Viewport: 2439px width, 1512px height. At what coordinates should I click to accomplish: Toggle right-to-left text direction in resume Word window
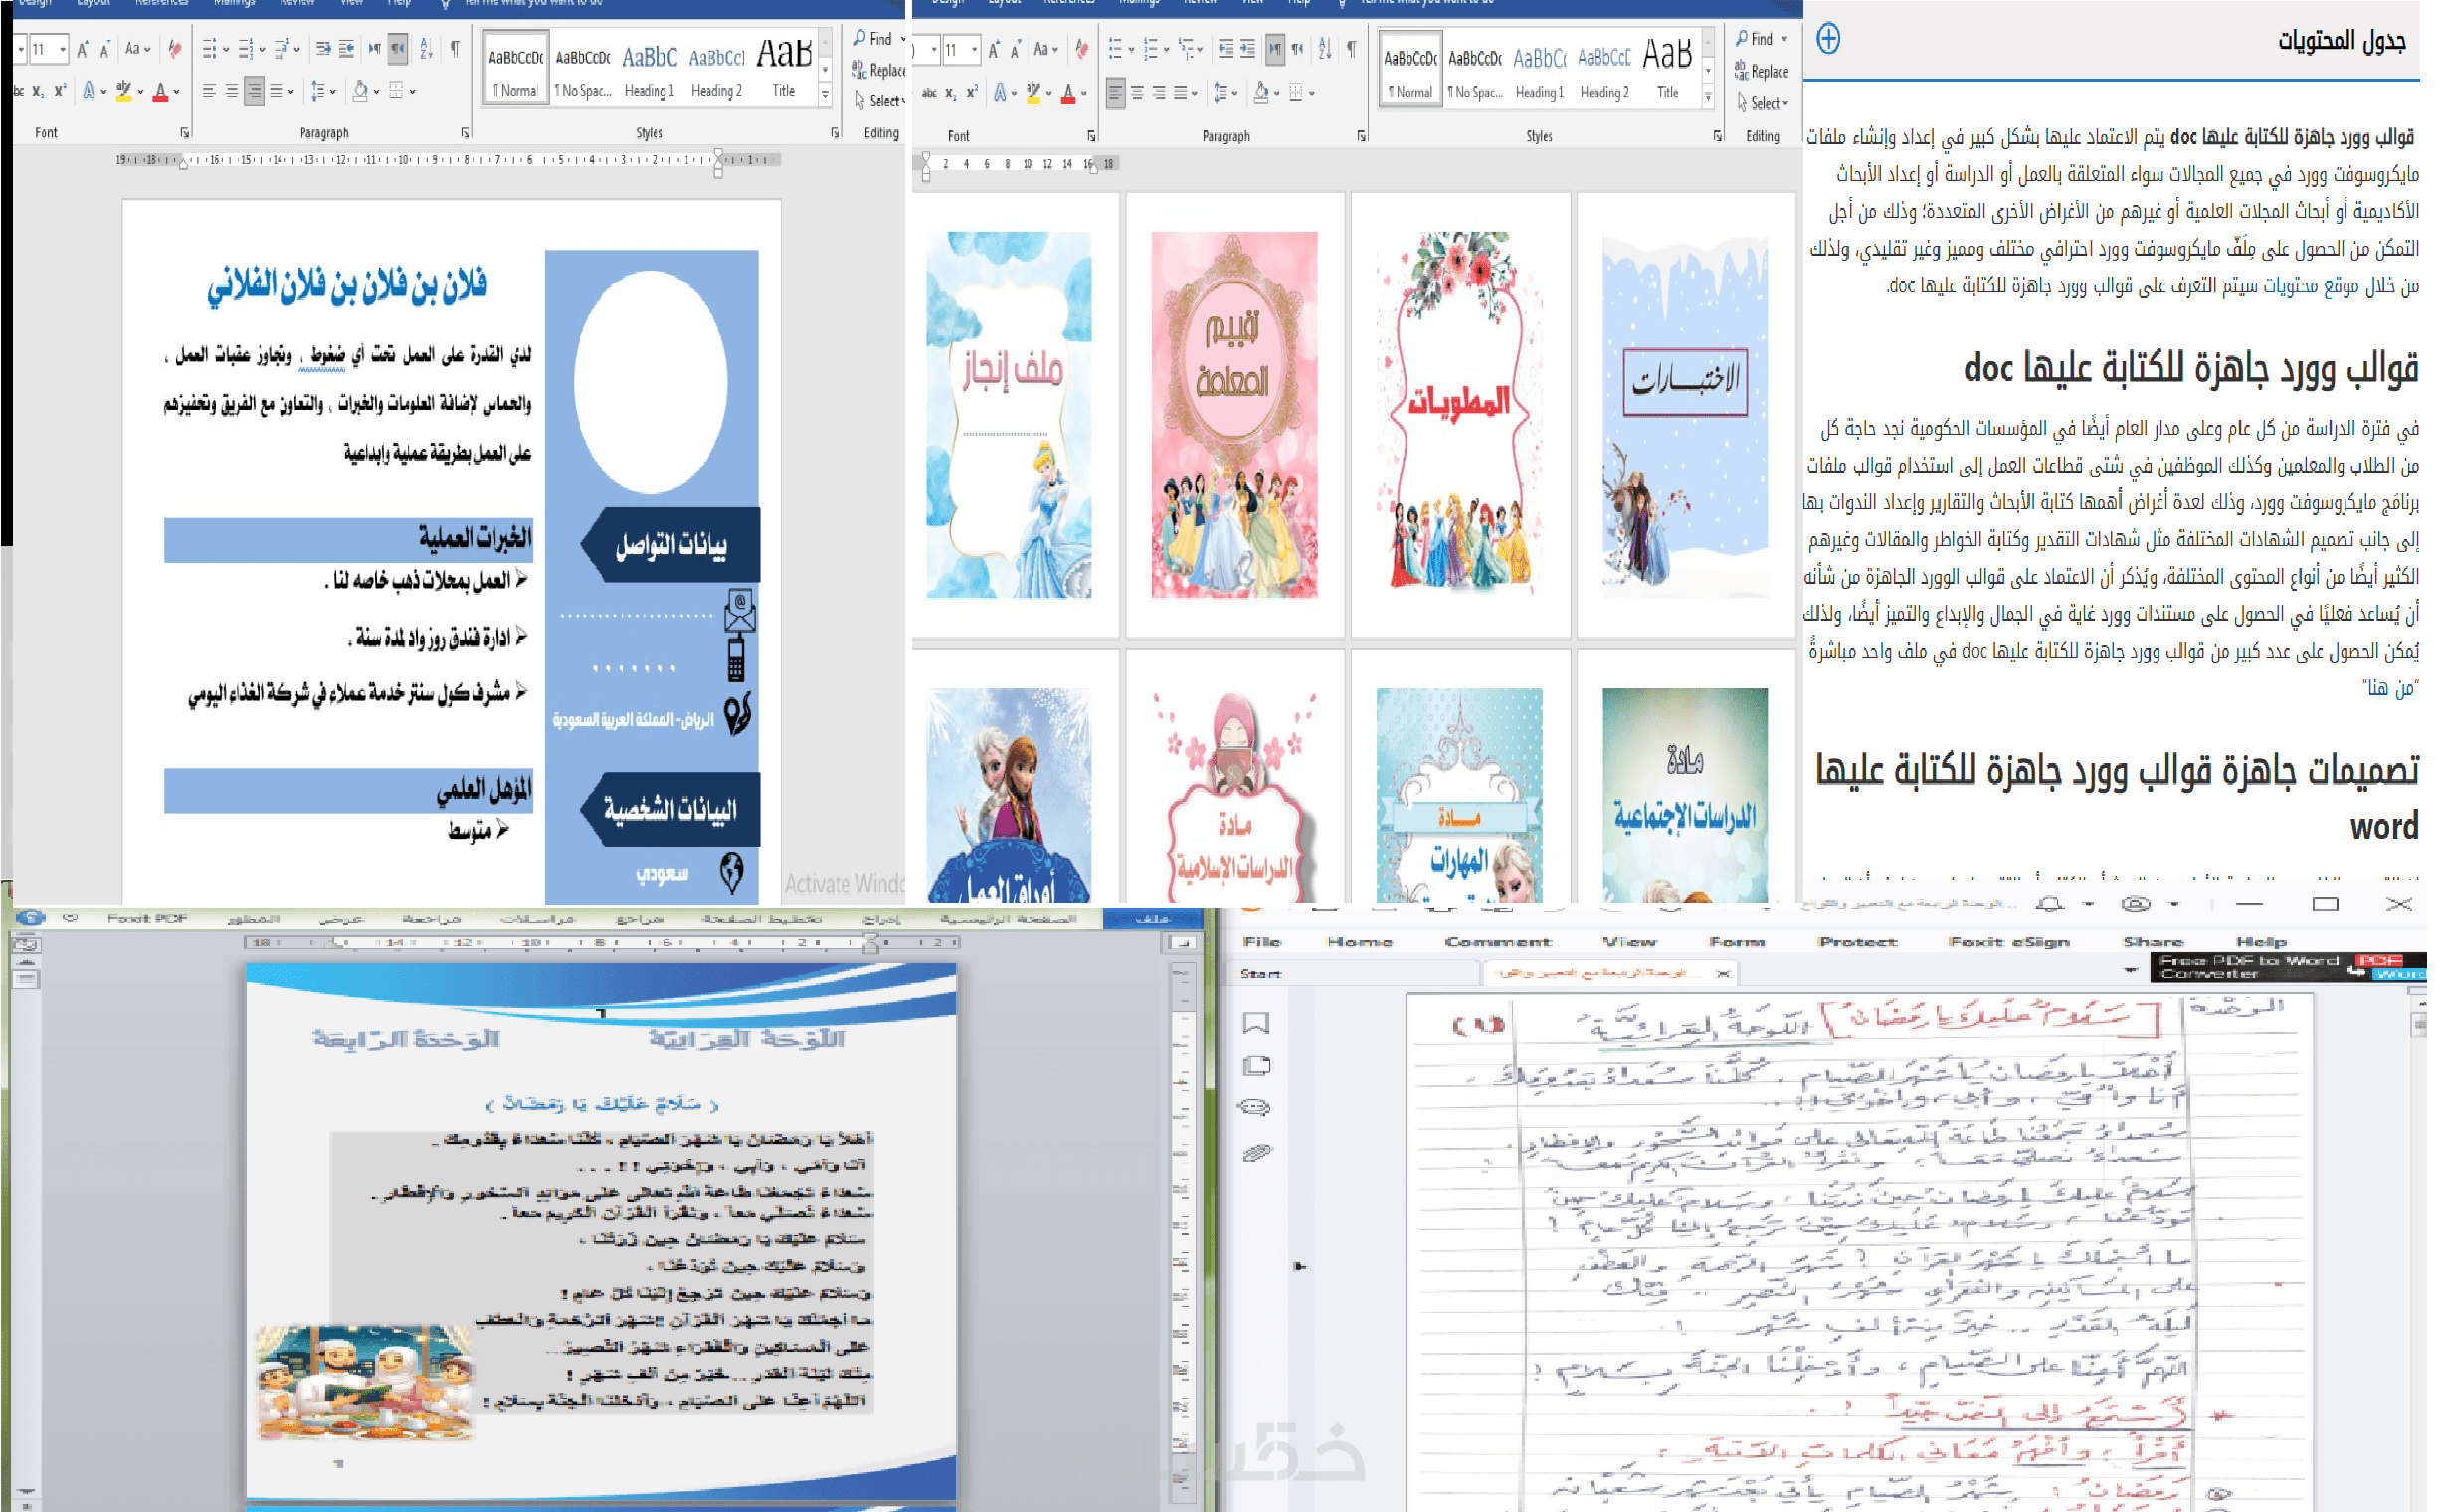coord(398,48)
